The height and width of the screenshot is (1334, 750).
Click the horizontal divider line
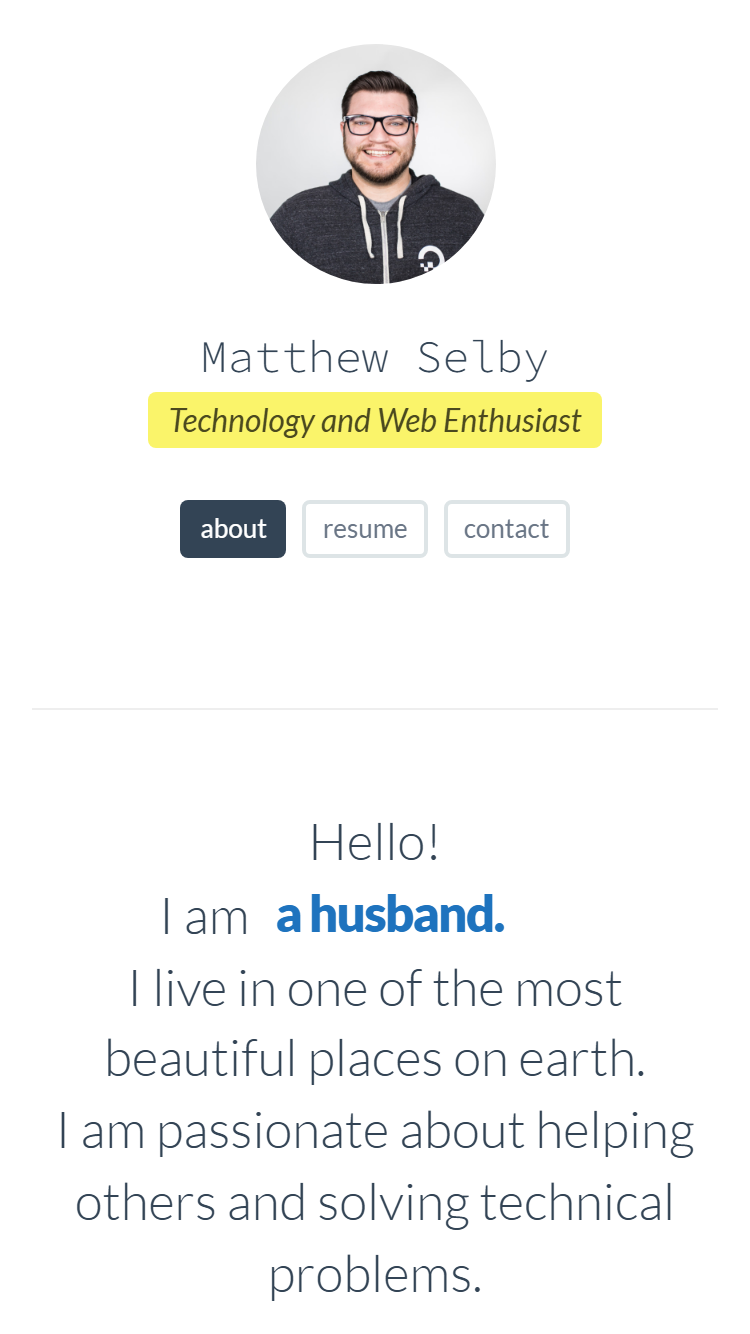(x=375, y=709)
